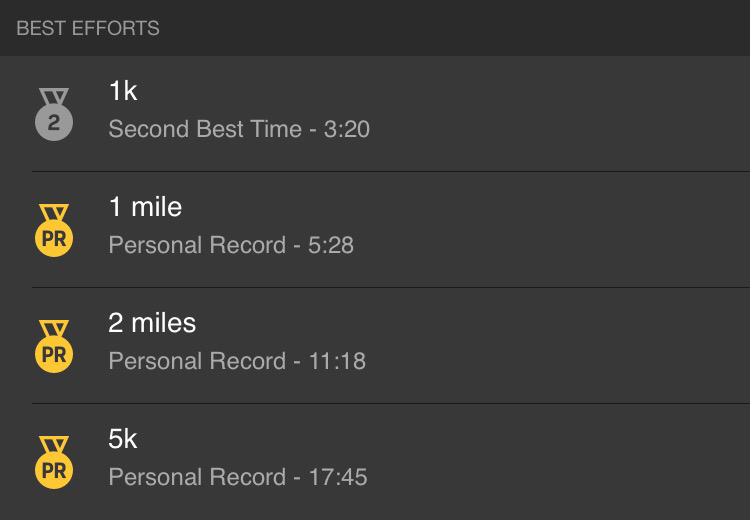Tap the silver second-place medal icon
The width and height of the screenshot is (750, 520).
(54, 114)
